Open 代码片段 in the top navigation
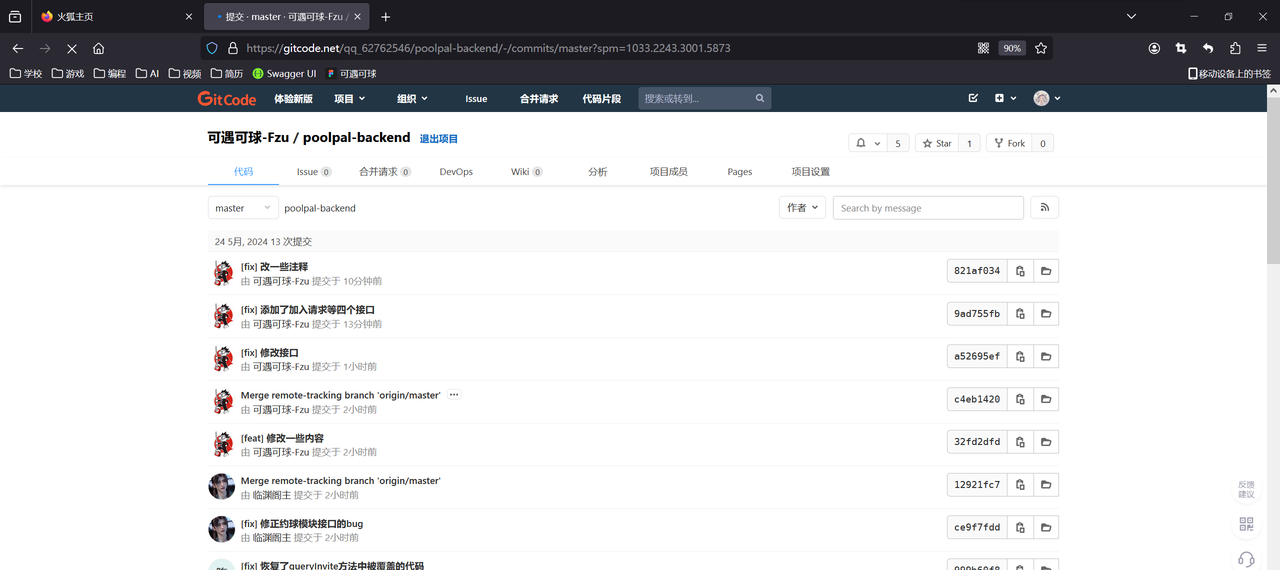 tap(601, 98)
